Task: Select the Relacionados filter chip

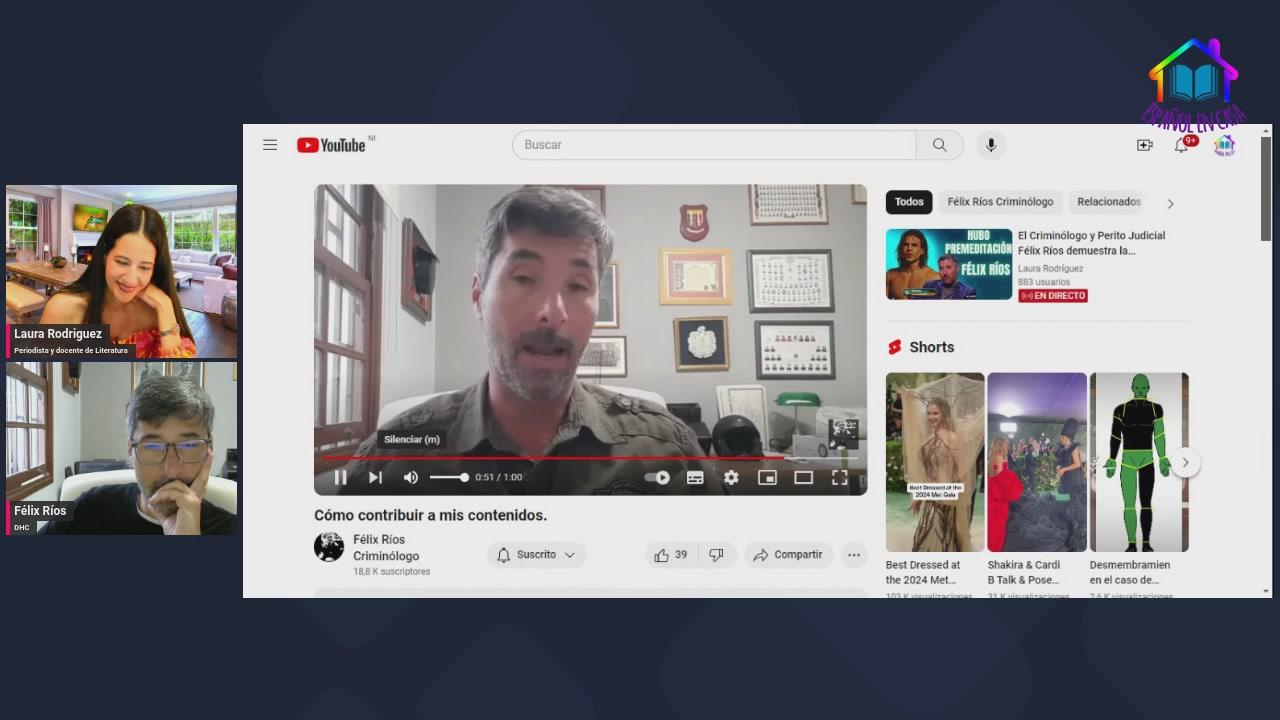Action: coord(1108,202)
